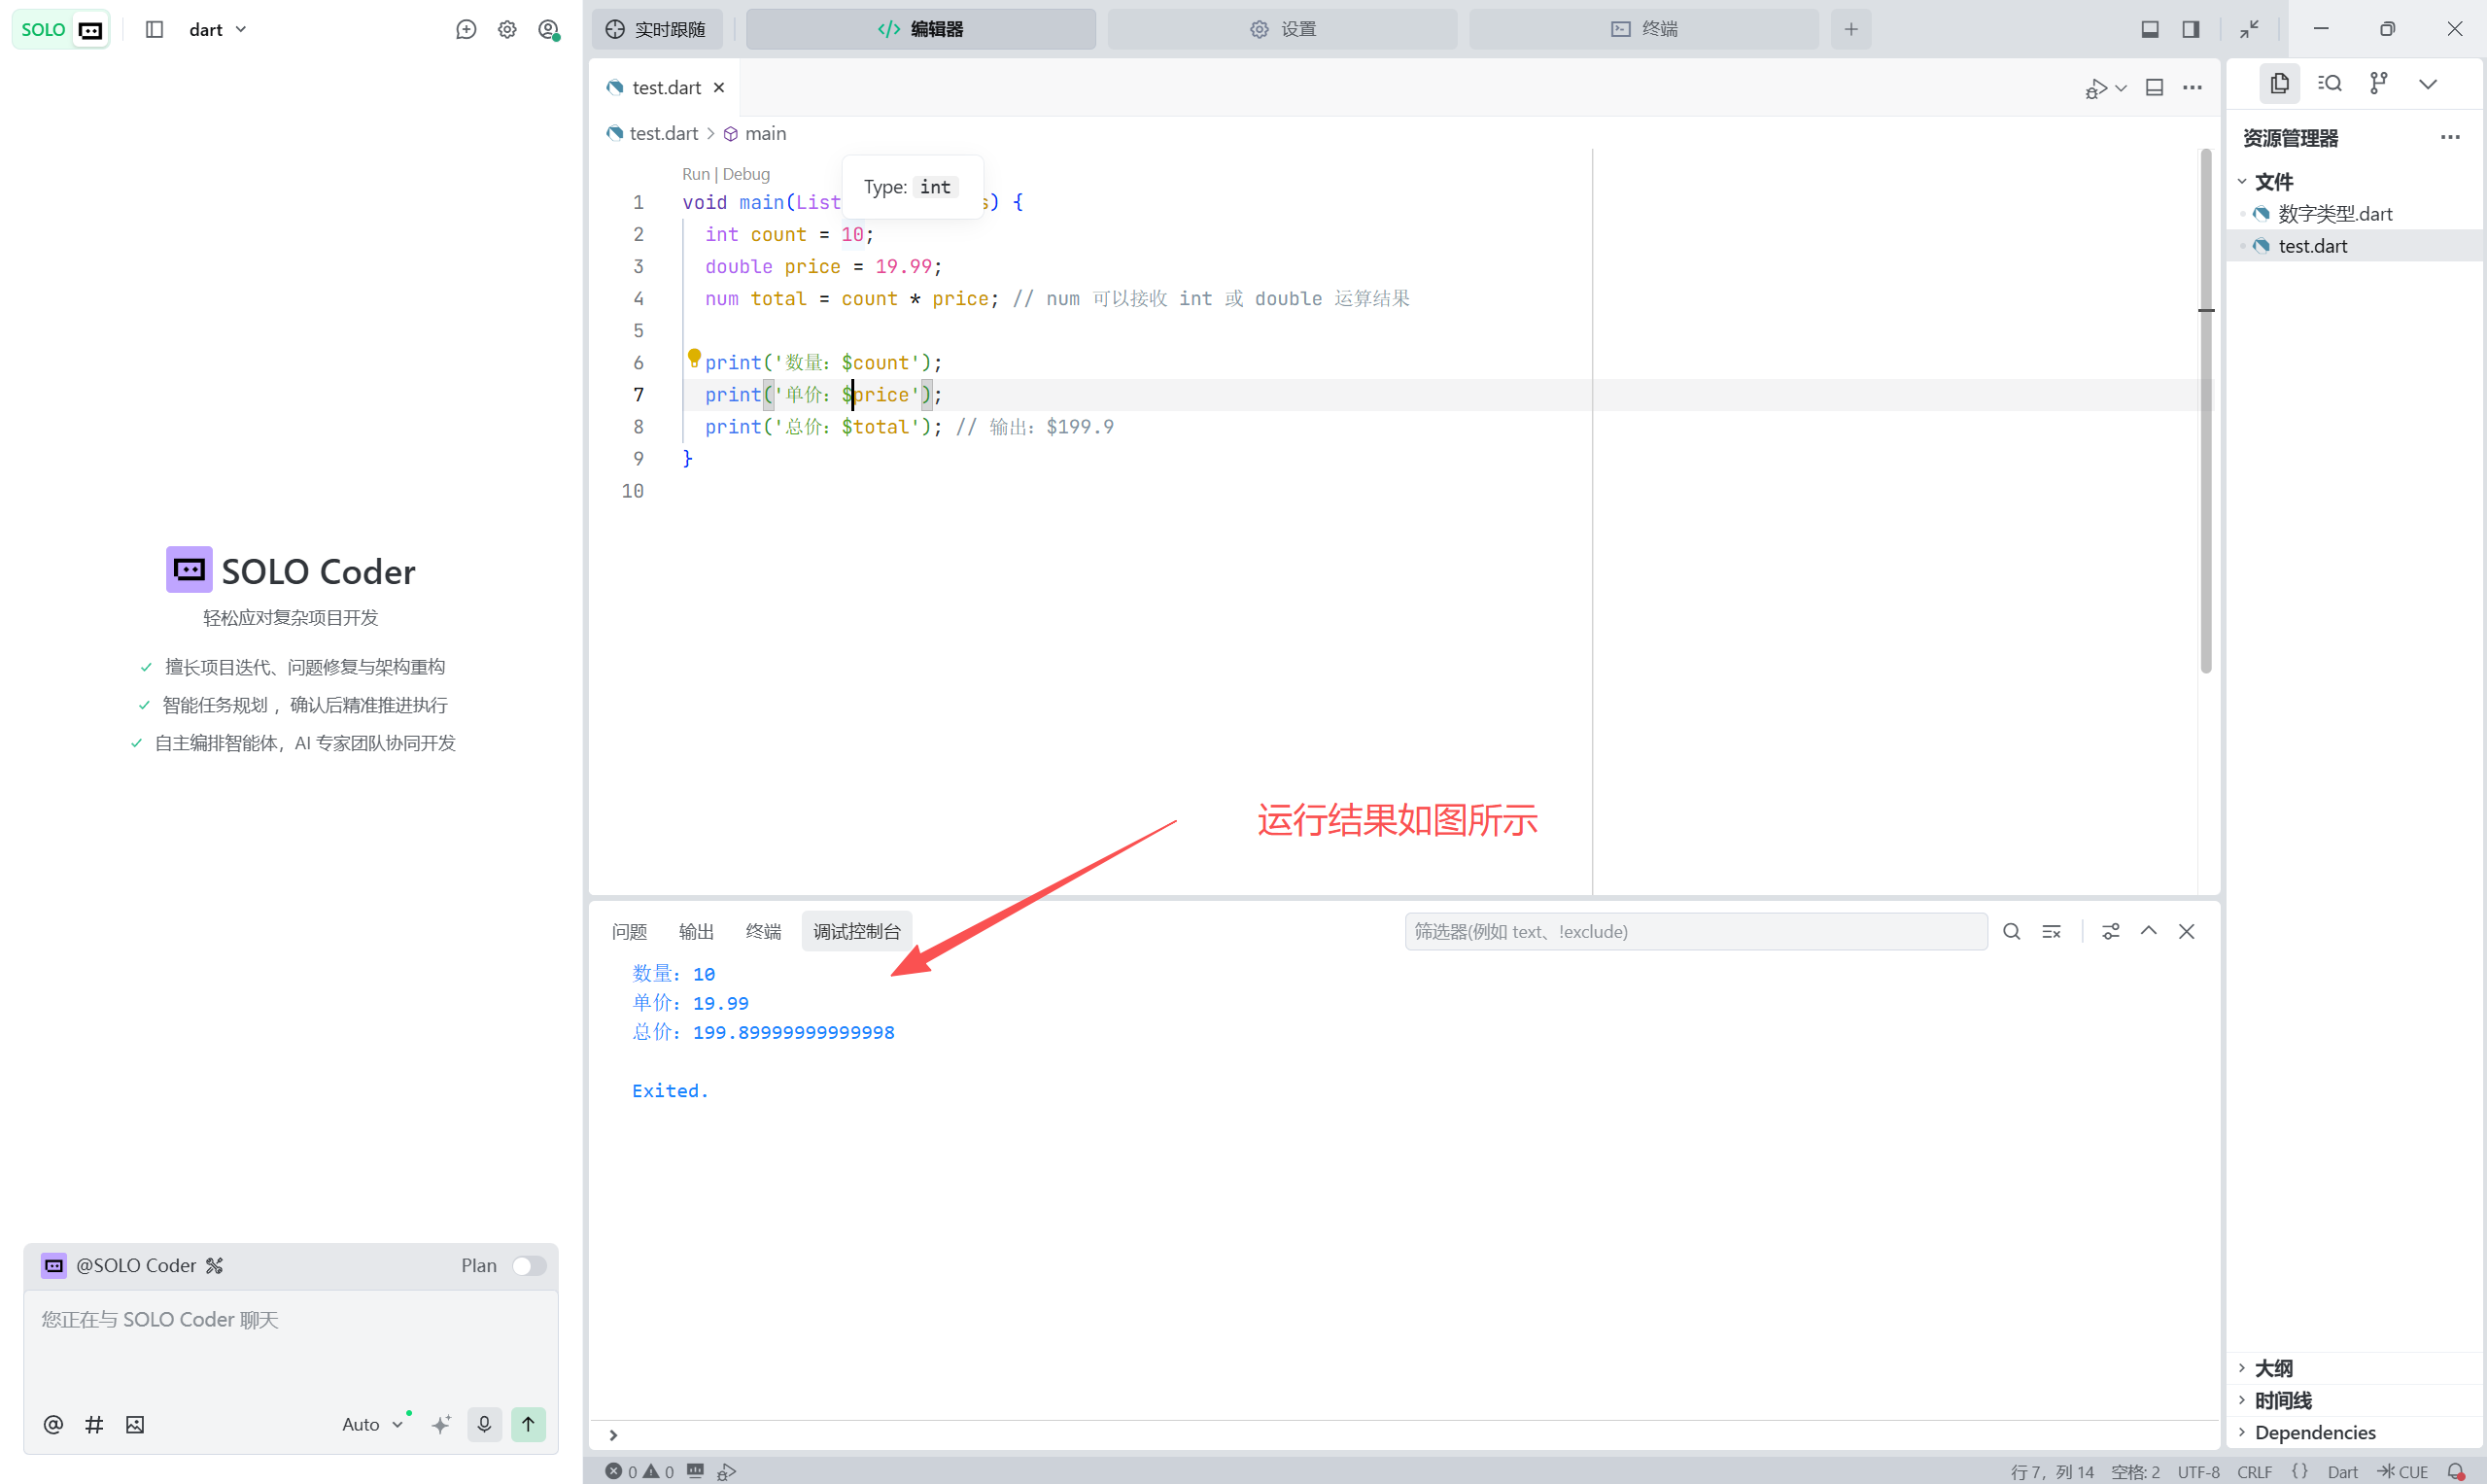Toggle the Plan switch
Viewport: 2487px width, 1484px height.
[528, 1265]
